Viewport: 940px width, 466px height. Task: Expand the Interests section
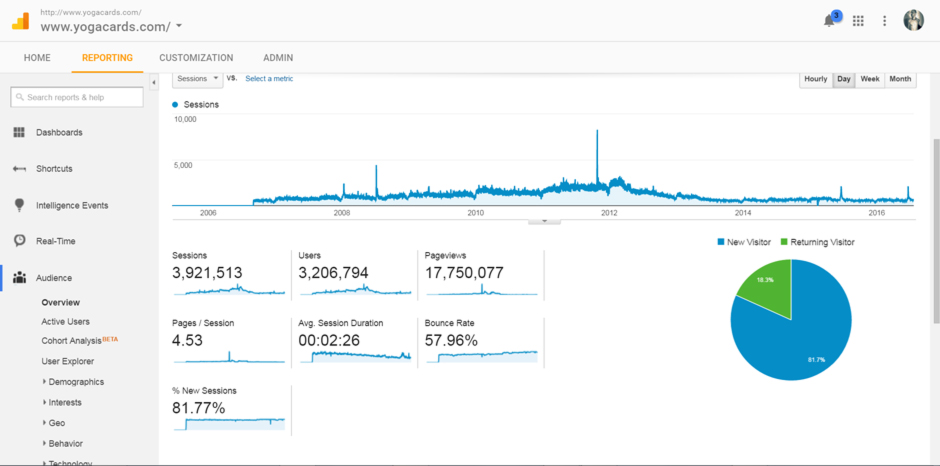(44, 402)
